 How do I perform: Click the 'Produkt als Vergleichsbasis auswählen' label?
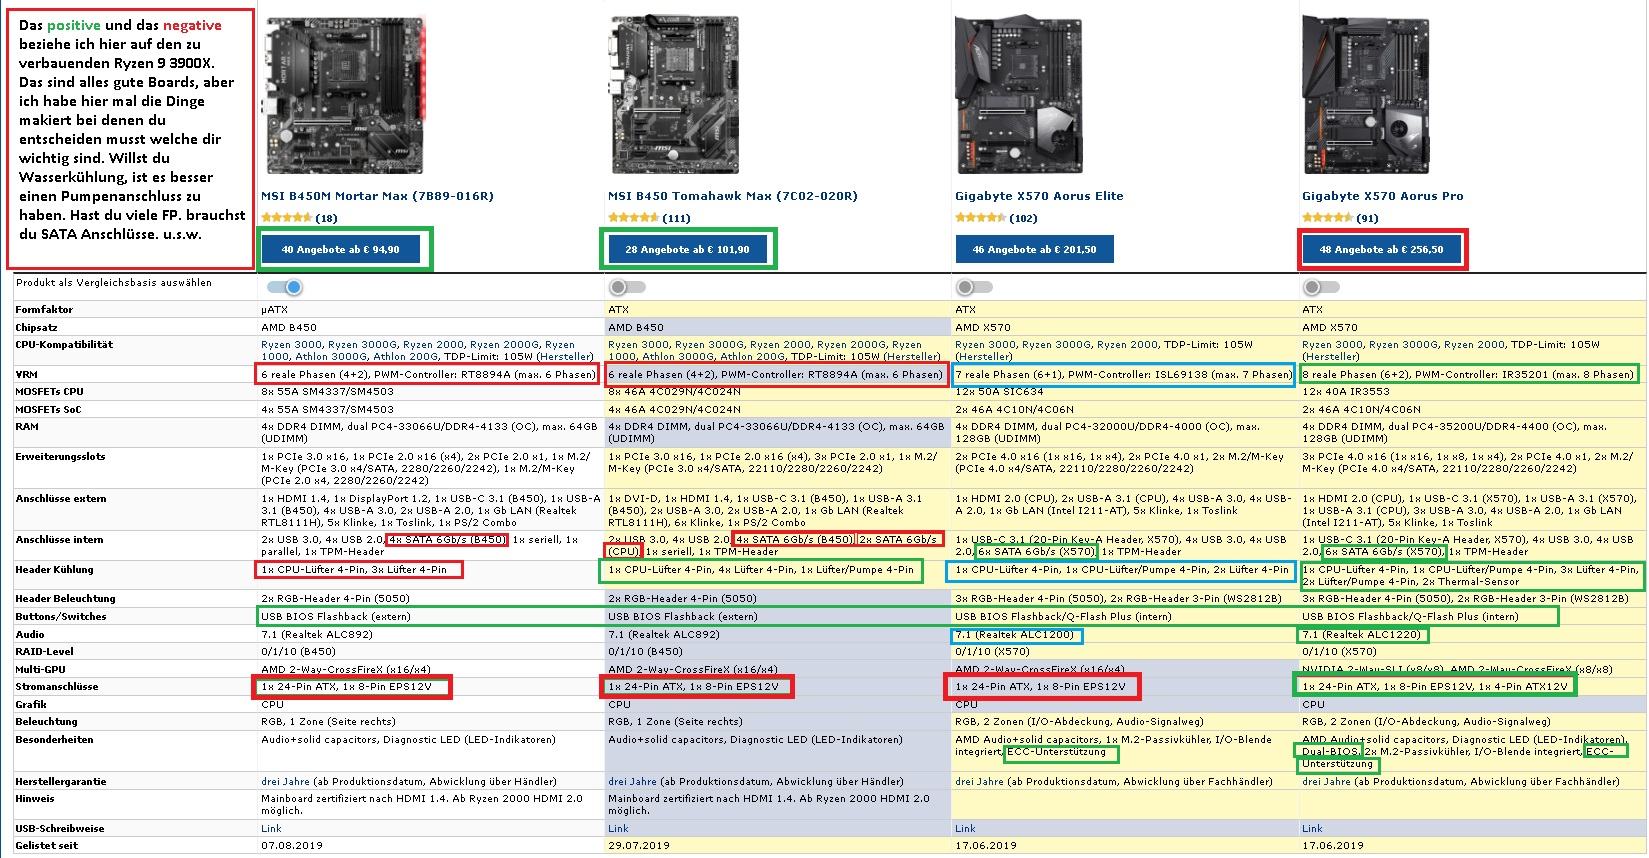[x=114, y=283]
